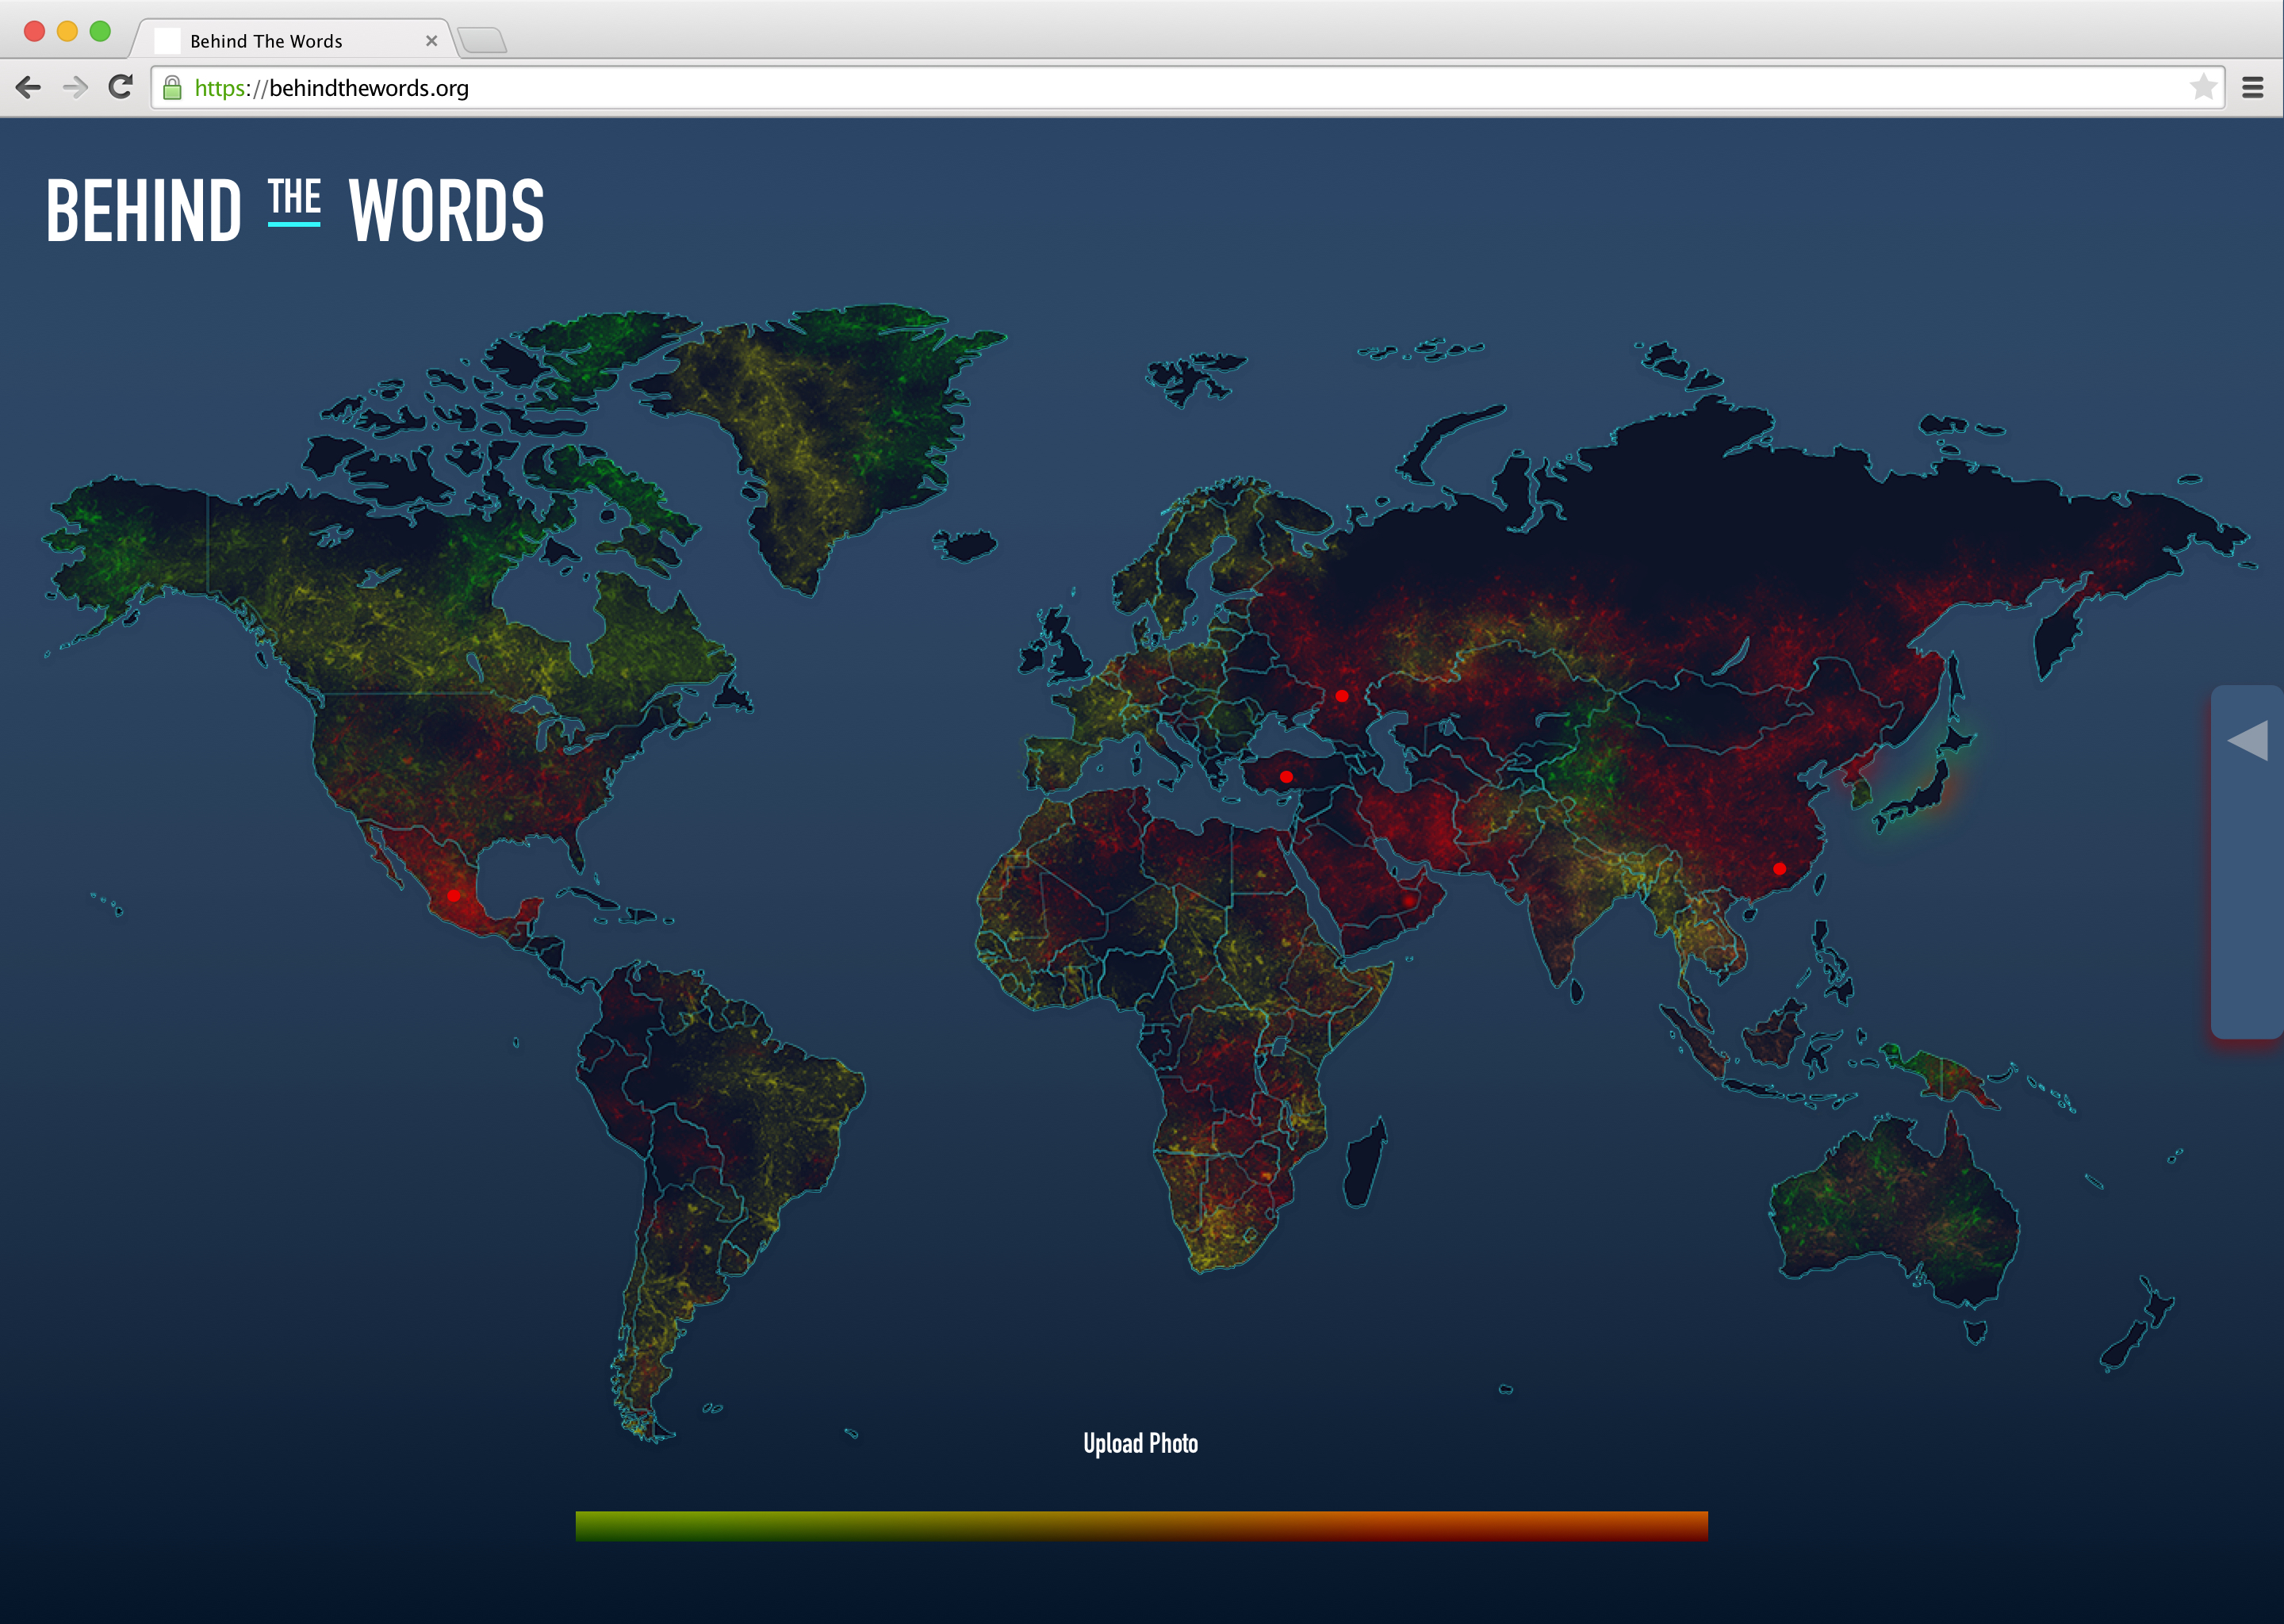Click the red close window button
Screen dimensions: 2284x1624
pos(34,31)
